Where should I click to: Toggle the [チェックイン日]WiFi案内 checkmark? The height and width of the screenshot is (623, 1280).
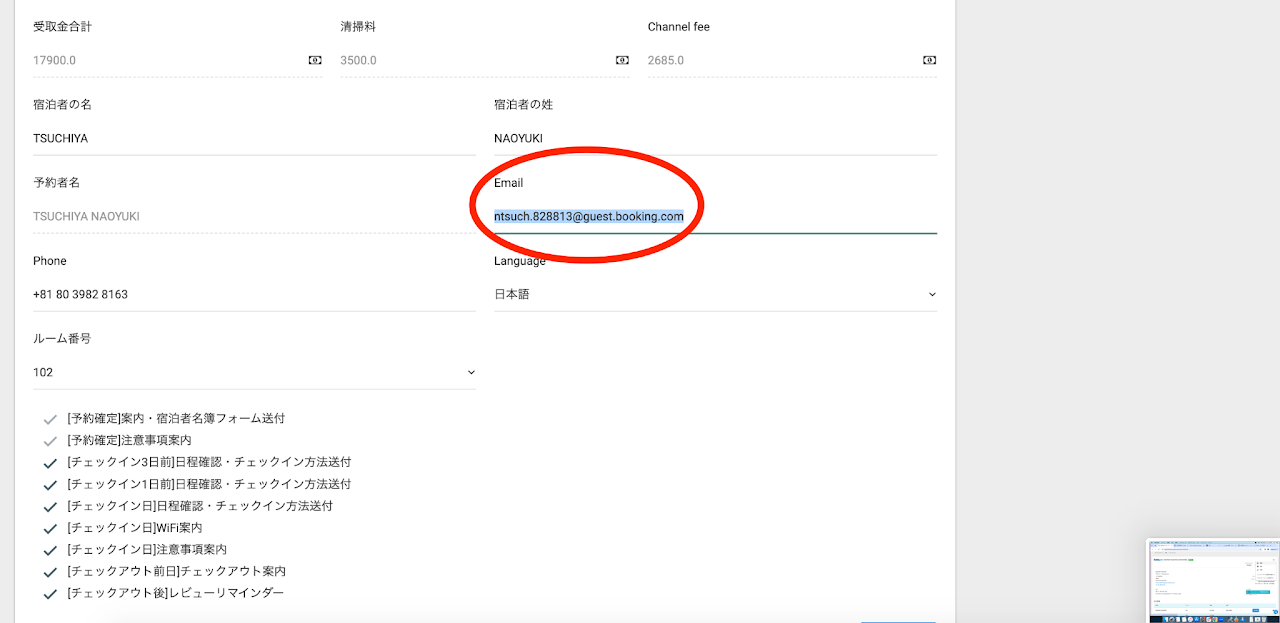(x=50, y=528)
